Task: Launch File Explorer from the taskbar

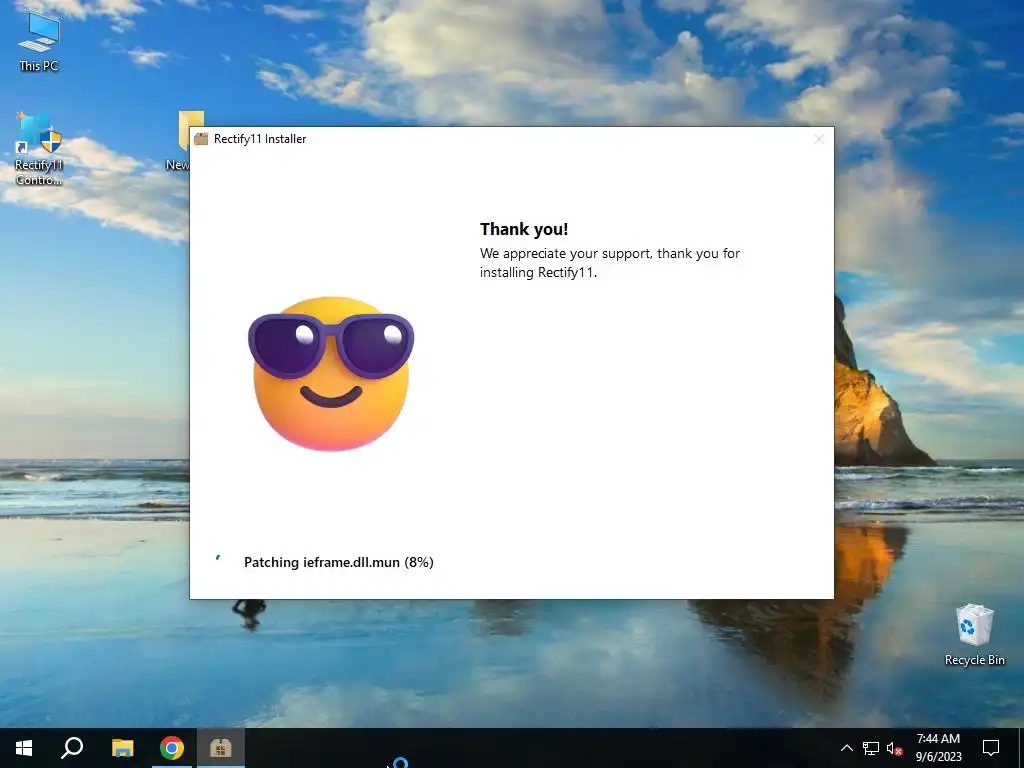Action: point(122,748)
